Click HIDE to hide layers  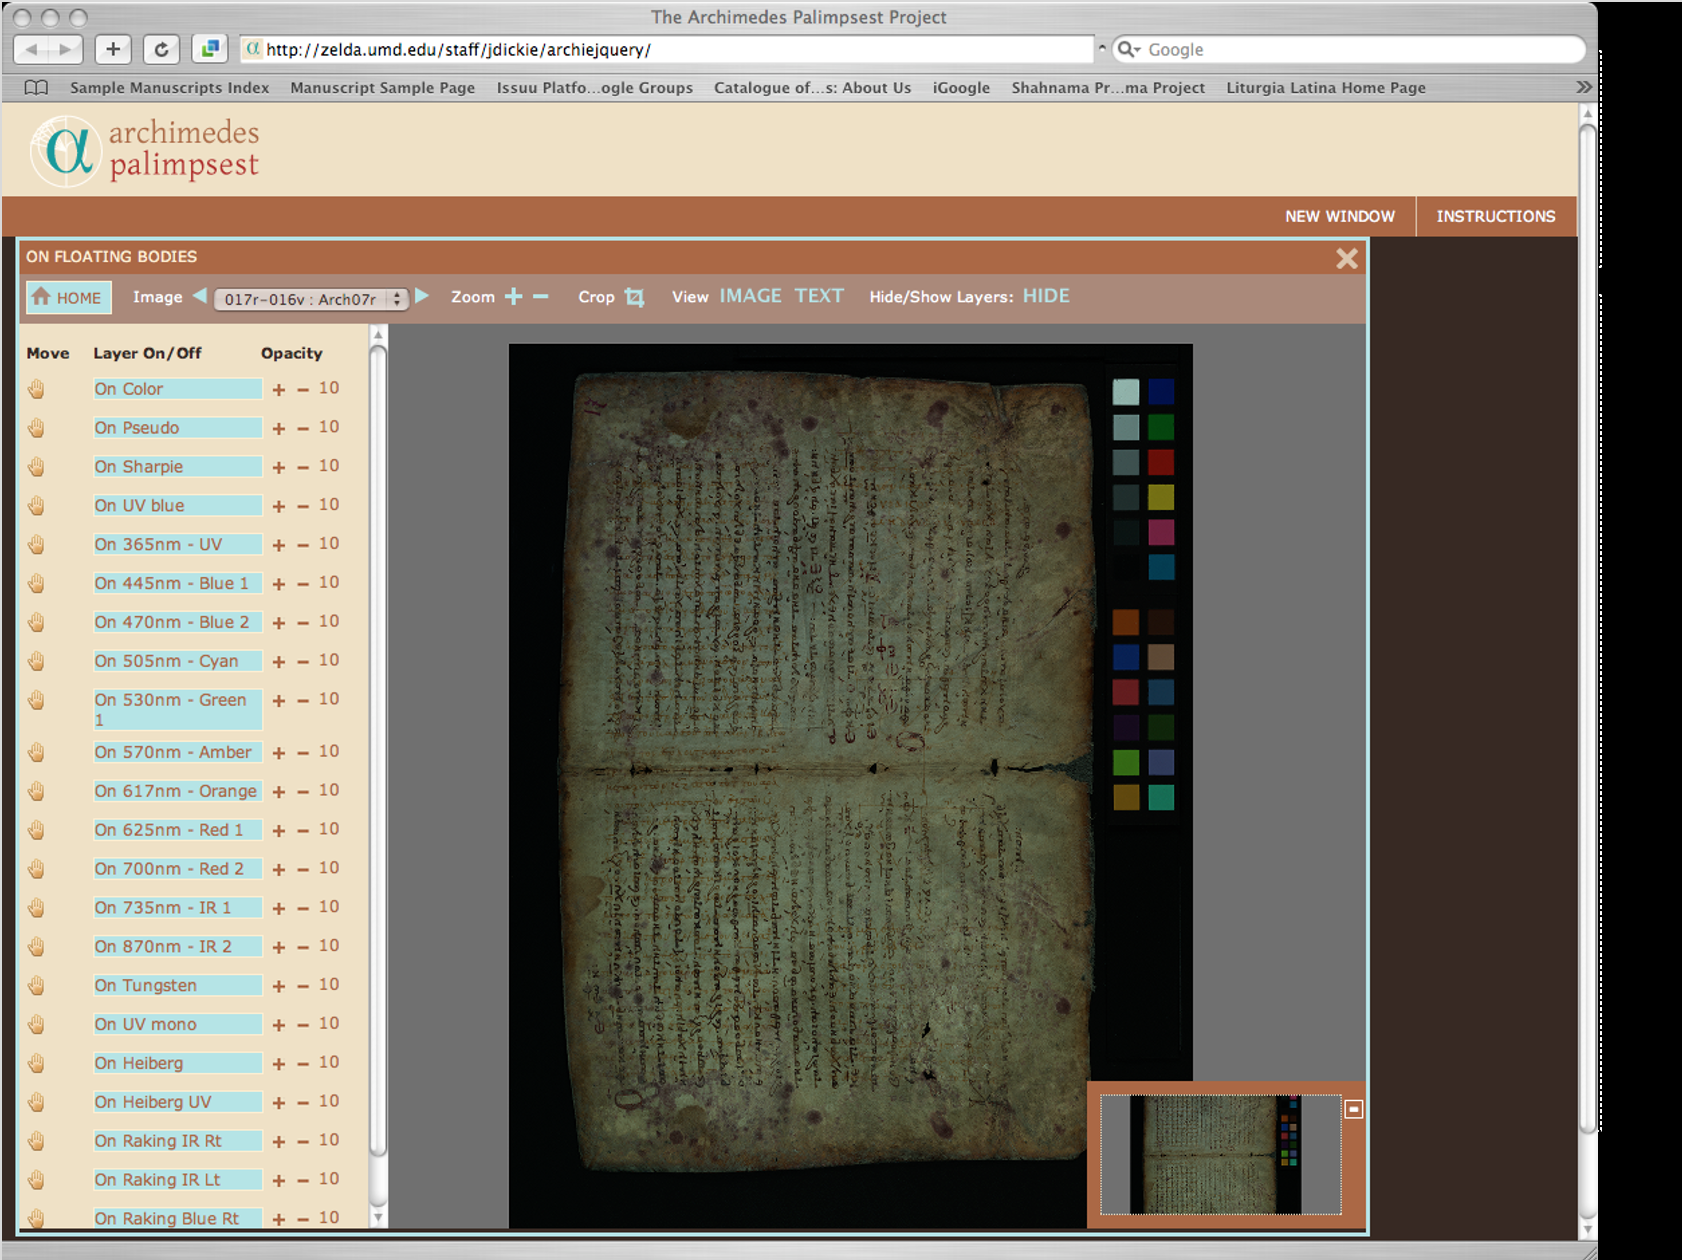1045,296
